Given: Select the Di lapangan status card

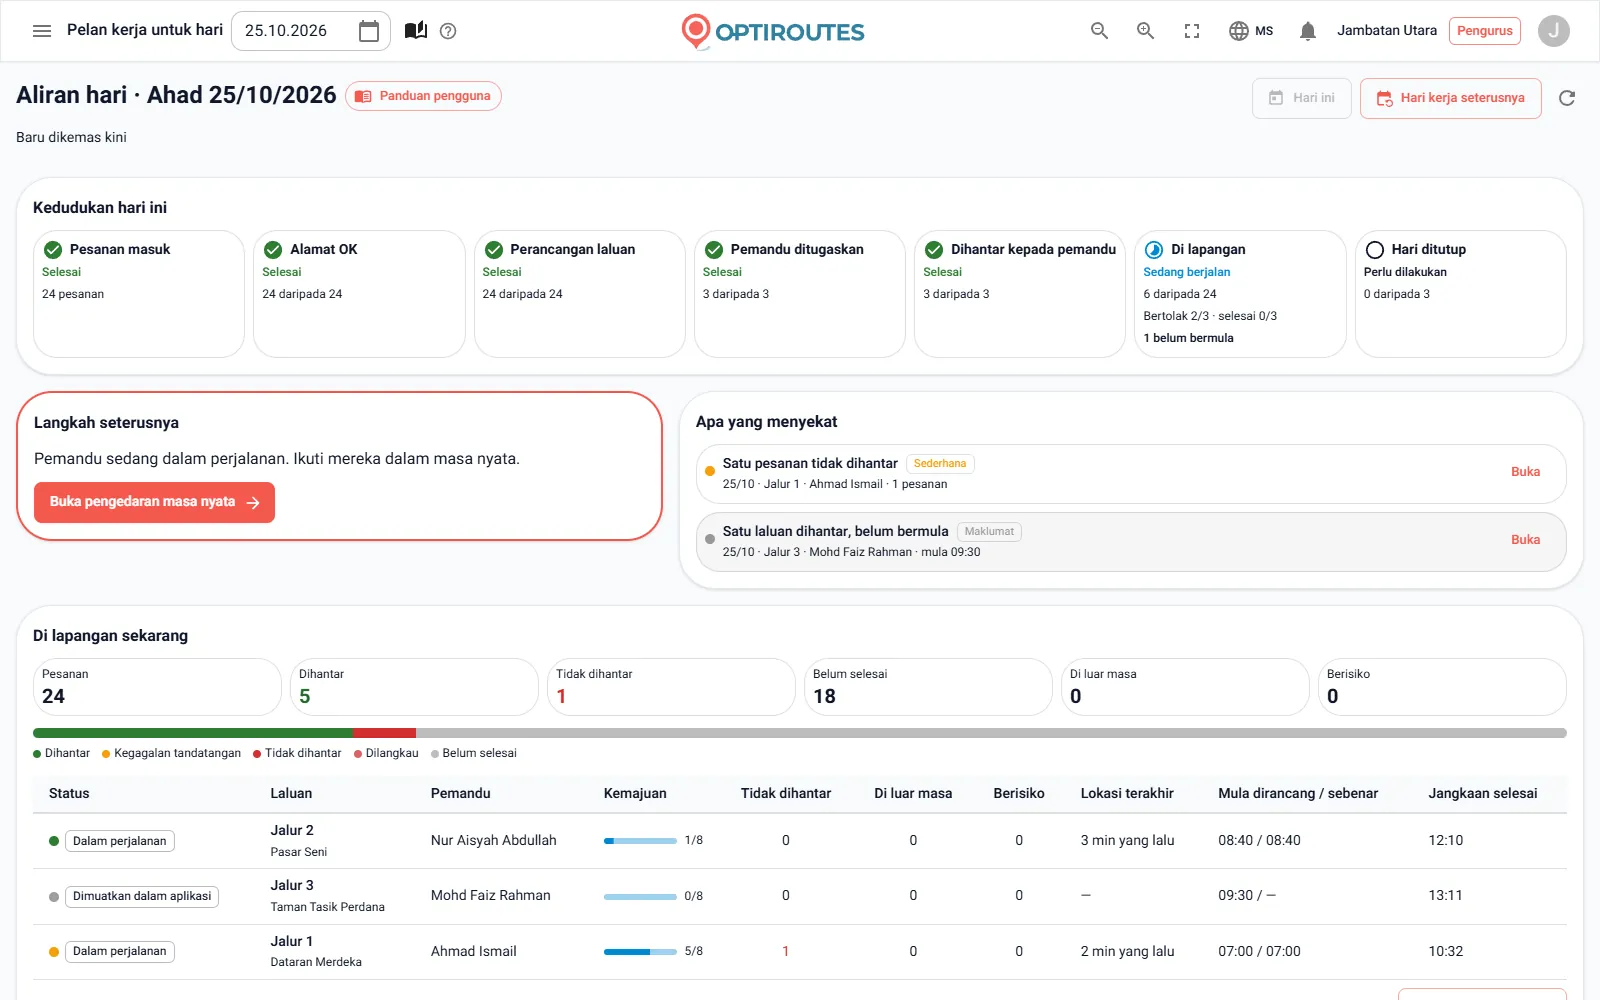Looking at the screenshot, I should 1240,294.
